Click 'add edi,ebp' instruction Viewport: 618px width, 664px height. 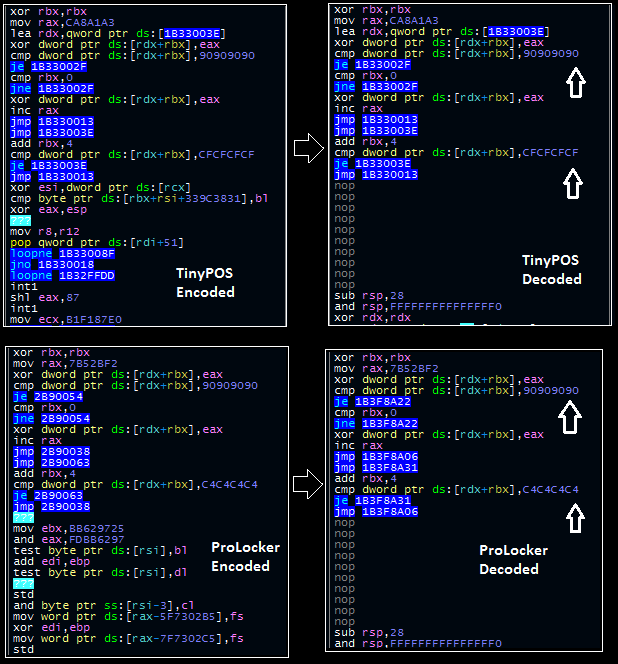pyautogui.click(x=52, y=562)
